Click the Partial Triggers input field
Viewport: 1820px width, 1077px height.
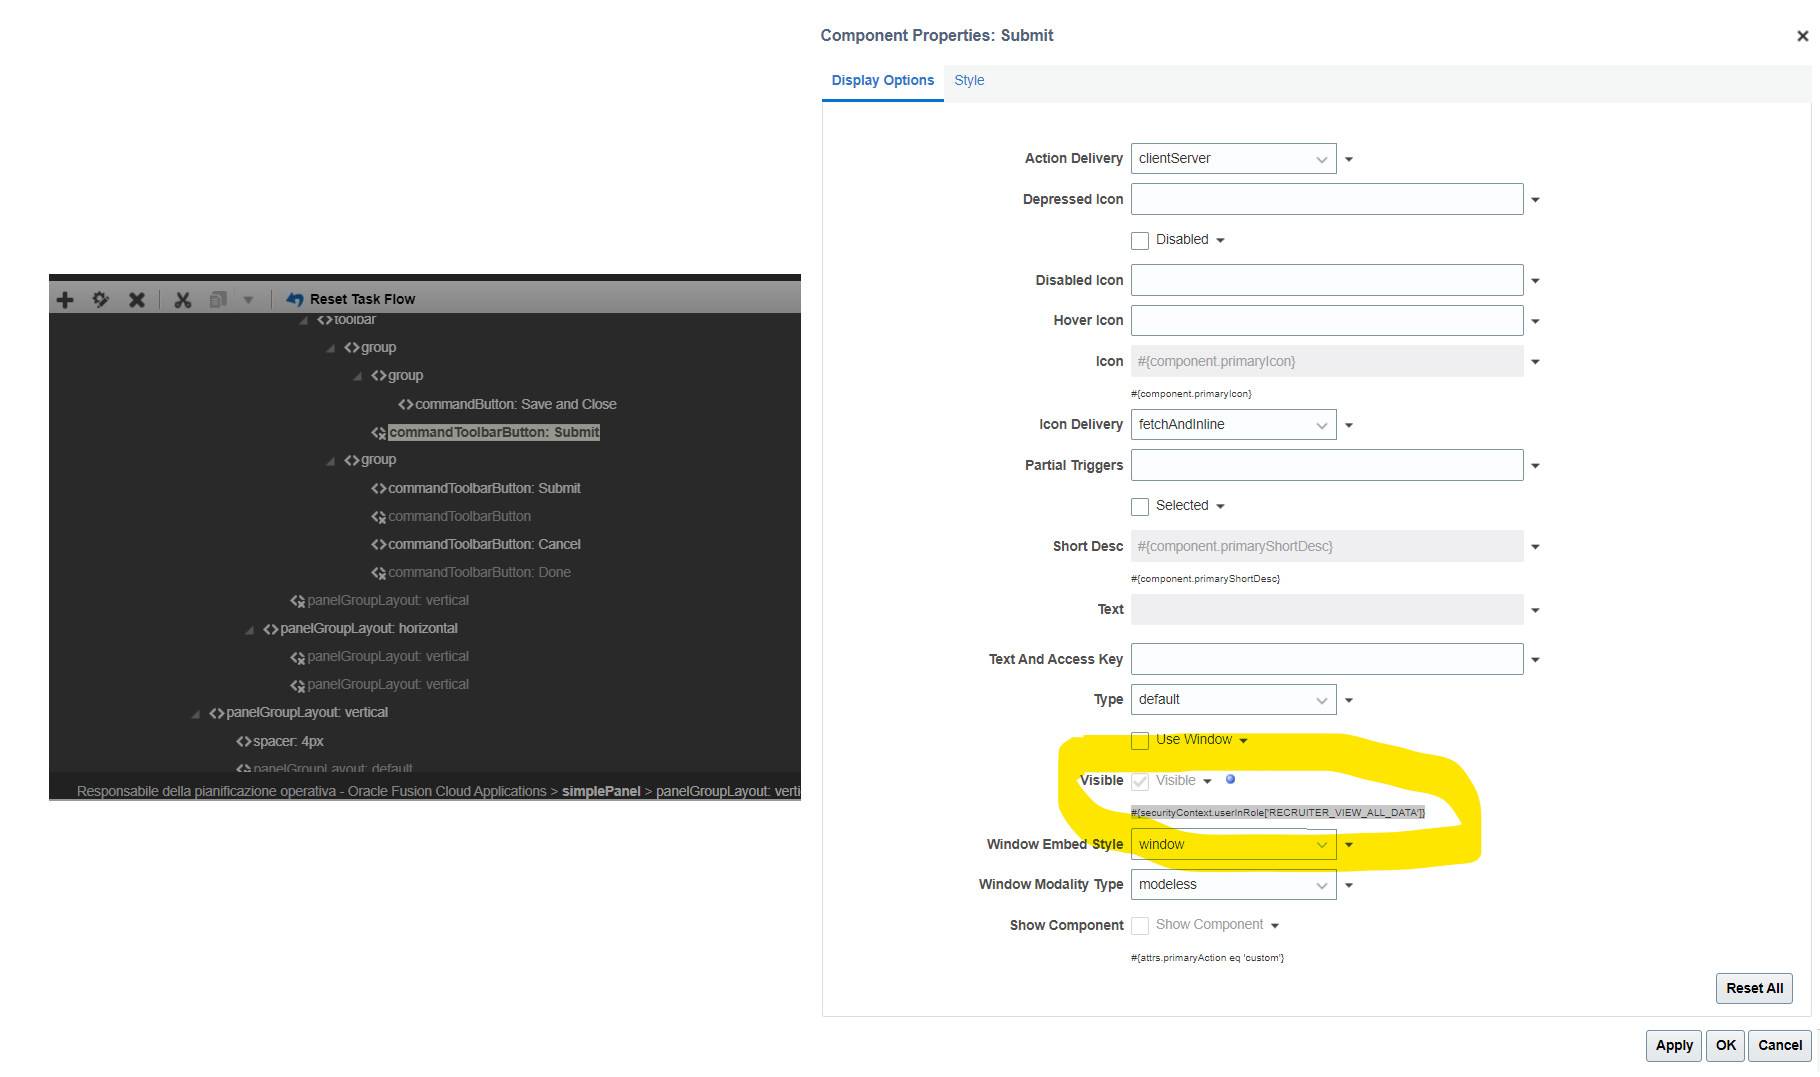point(1326,465)
